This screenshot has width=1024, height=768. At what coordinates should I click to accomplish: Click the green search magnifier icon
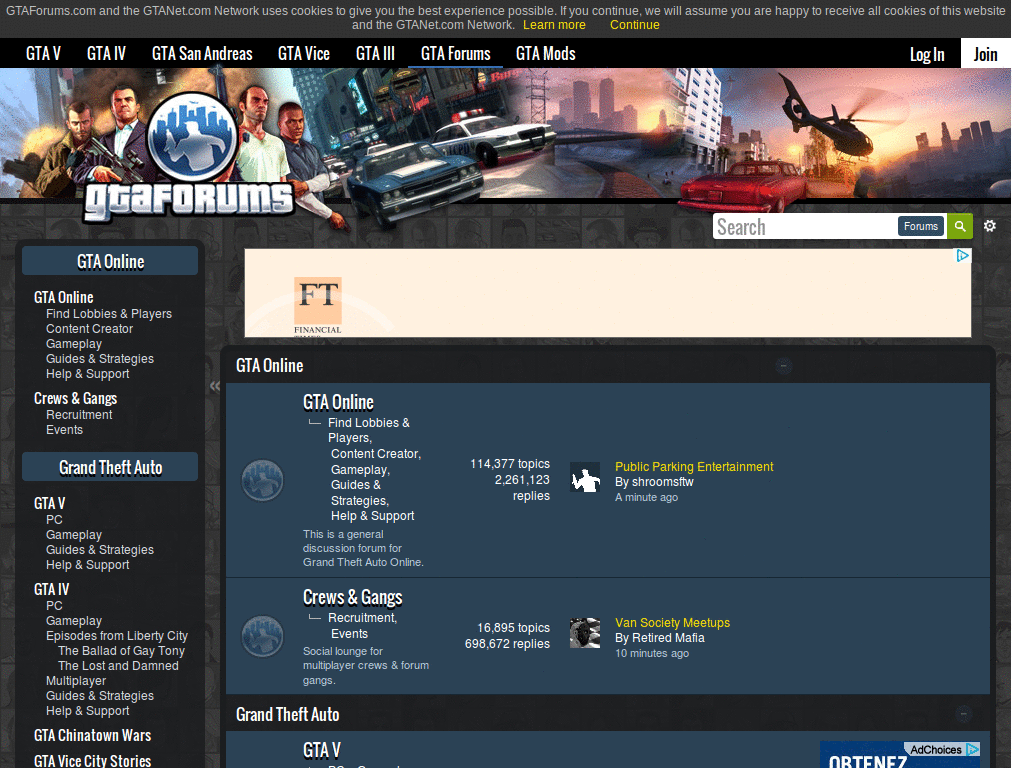pos(959,226)
